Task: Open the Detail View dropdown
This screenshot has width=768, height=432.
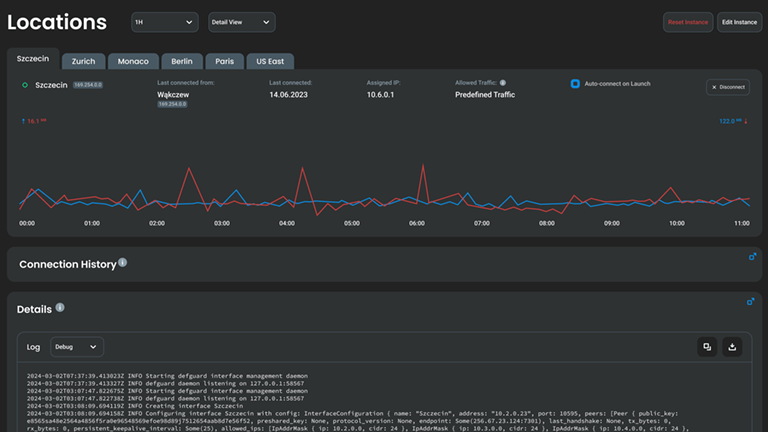Action: pyautogui.click(x=240, y=22)
